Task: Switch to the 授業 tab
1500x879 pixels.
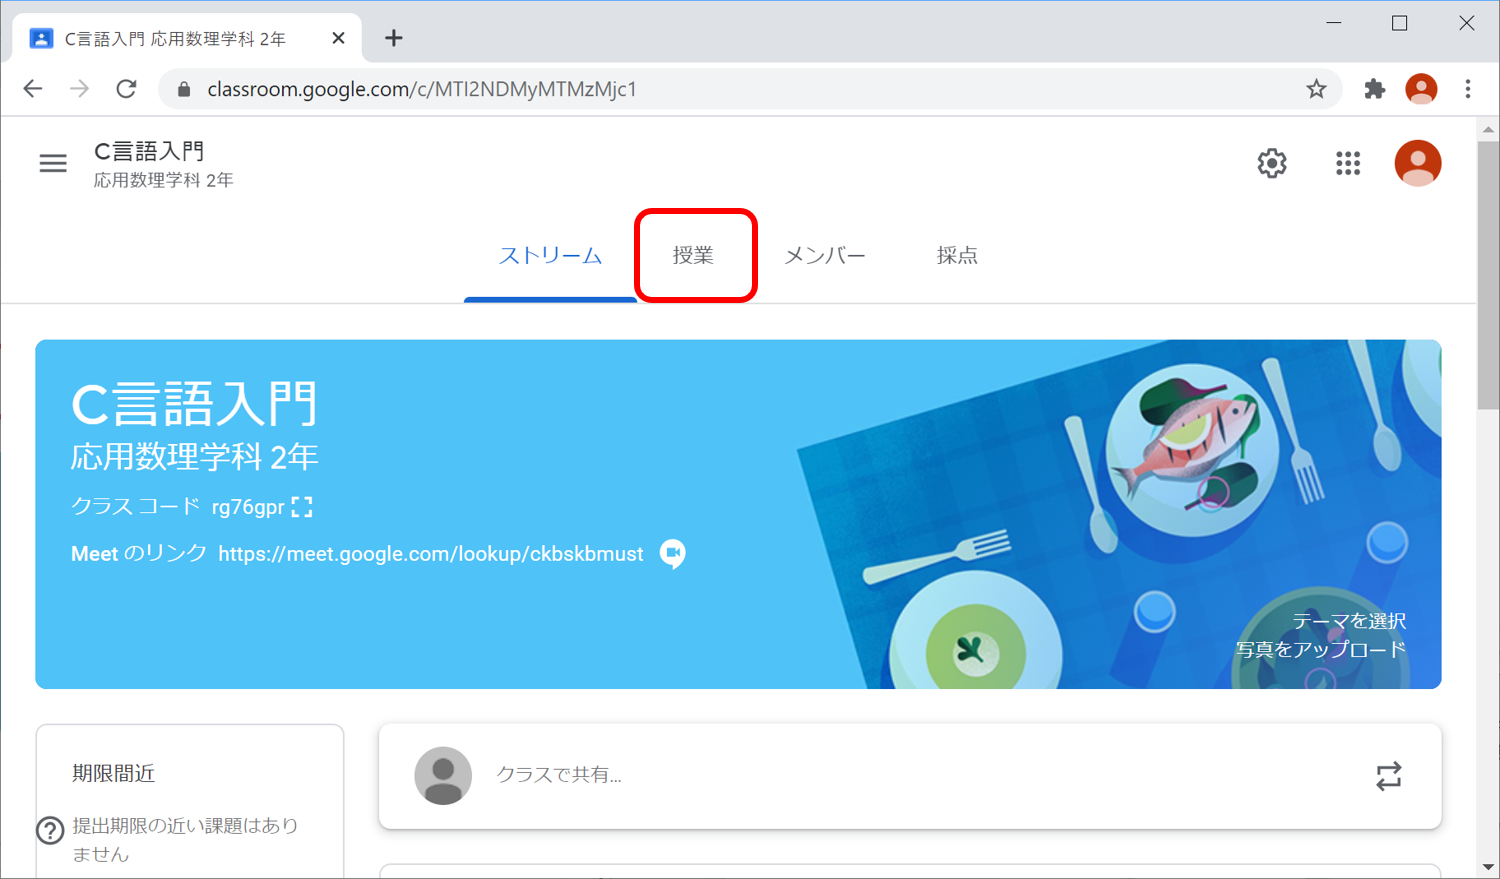Action: tap(693, 256)
